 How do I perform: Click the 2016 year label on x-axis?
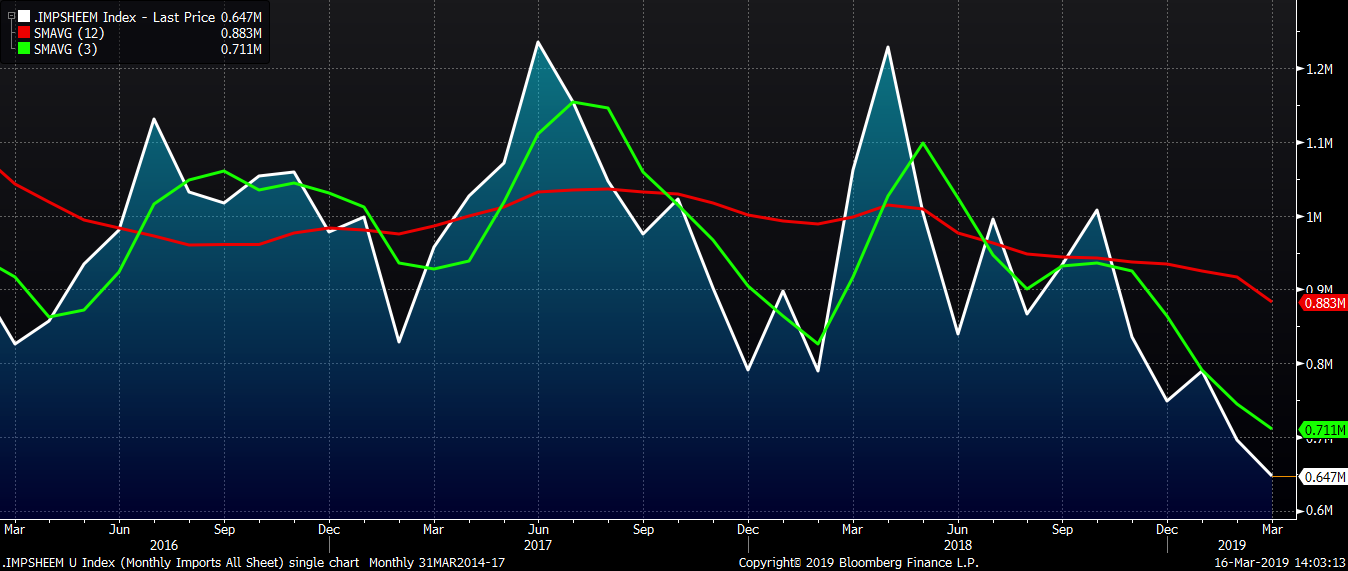tap(163, 545)
